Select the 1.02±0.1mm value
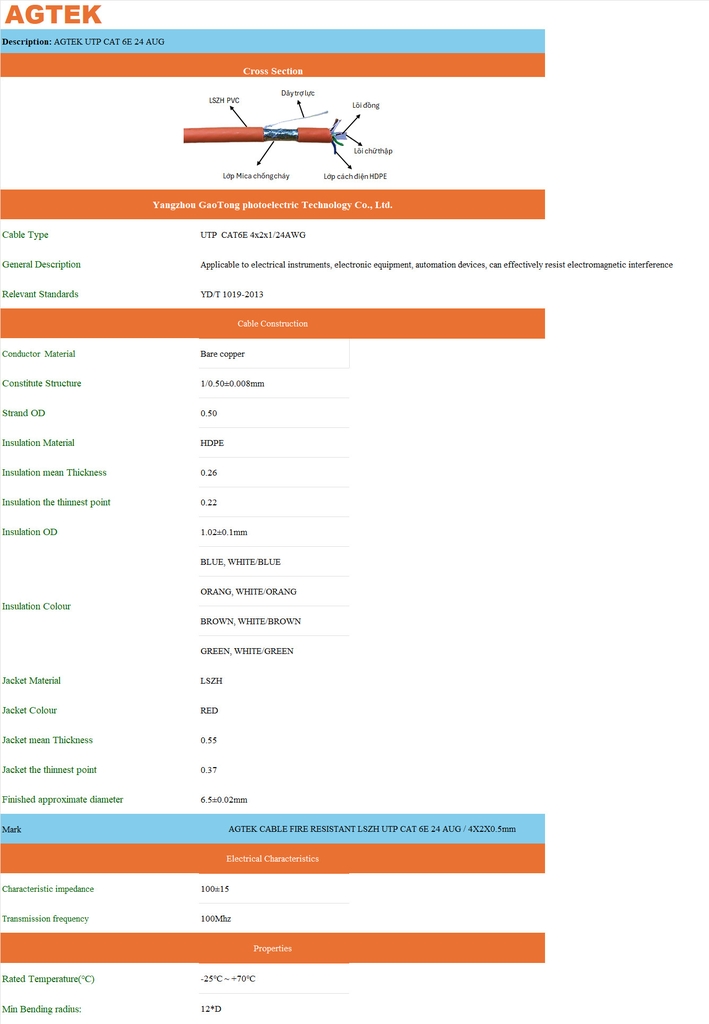This screenshot has width=709, height=1024. coord(224,532)
